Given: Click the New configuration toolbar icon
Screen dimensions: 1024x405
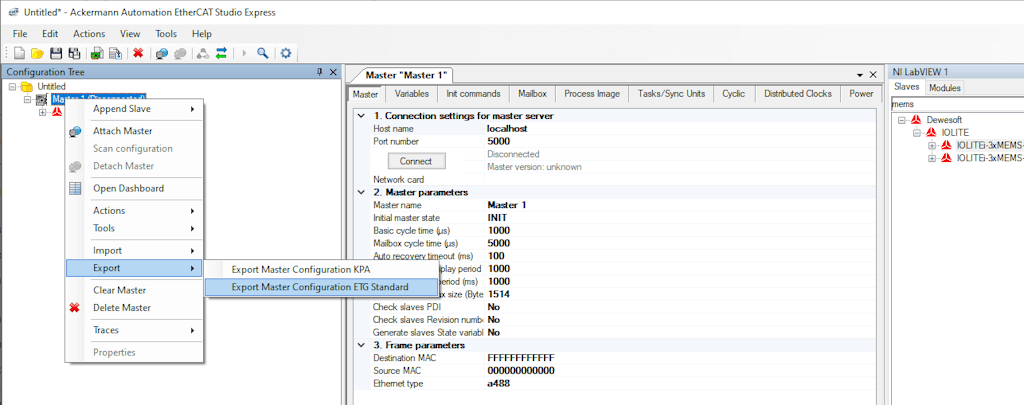Looking at the screenshot, I should (20, 54).
